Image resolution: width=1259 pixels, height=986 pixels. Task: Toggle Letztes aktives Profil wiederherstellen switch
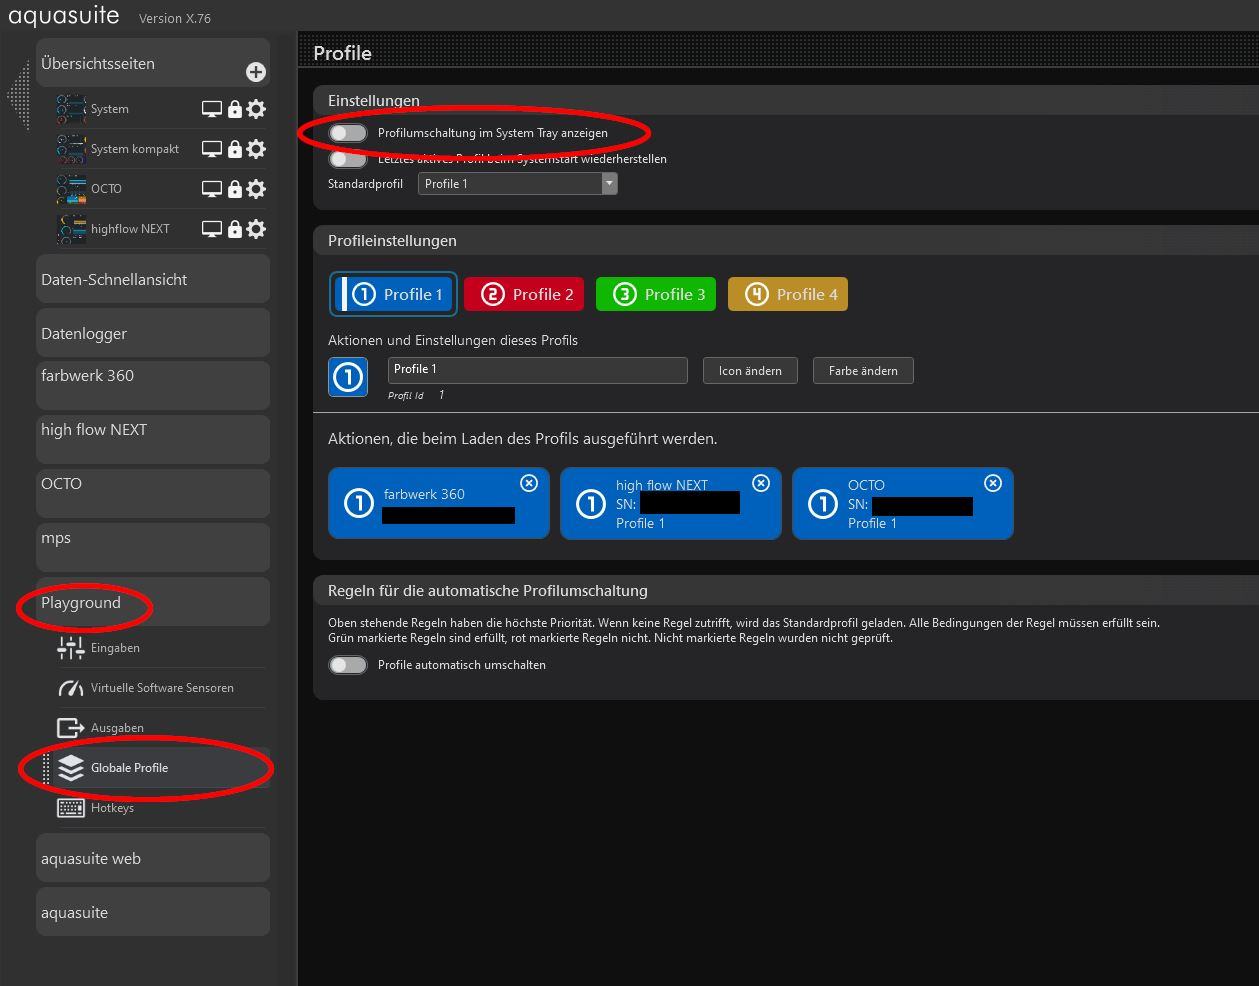coord(348,159)
